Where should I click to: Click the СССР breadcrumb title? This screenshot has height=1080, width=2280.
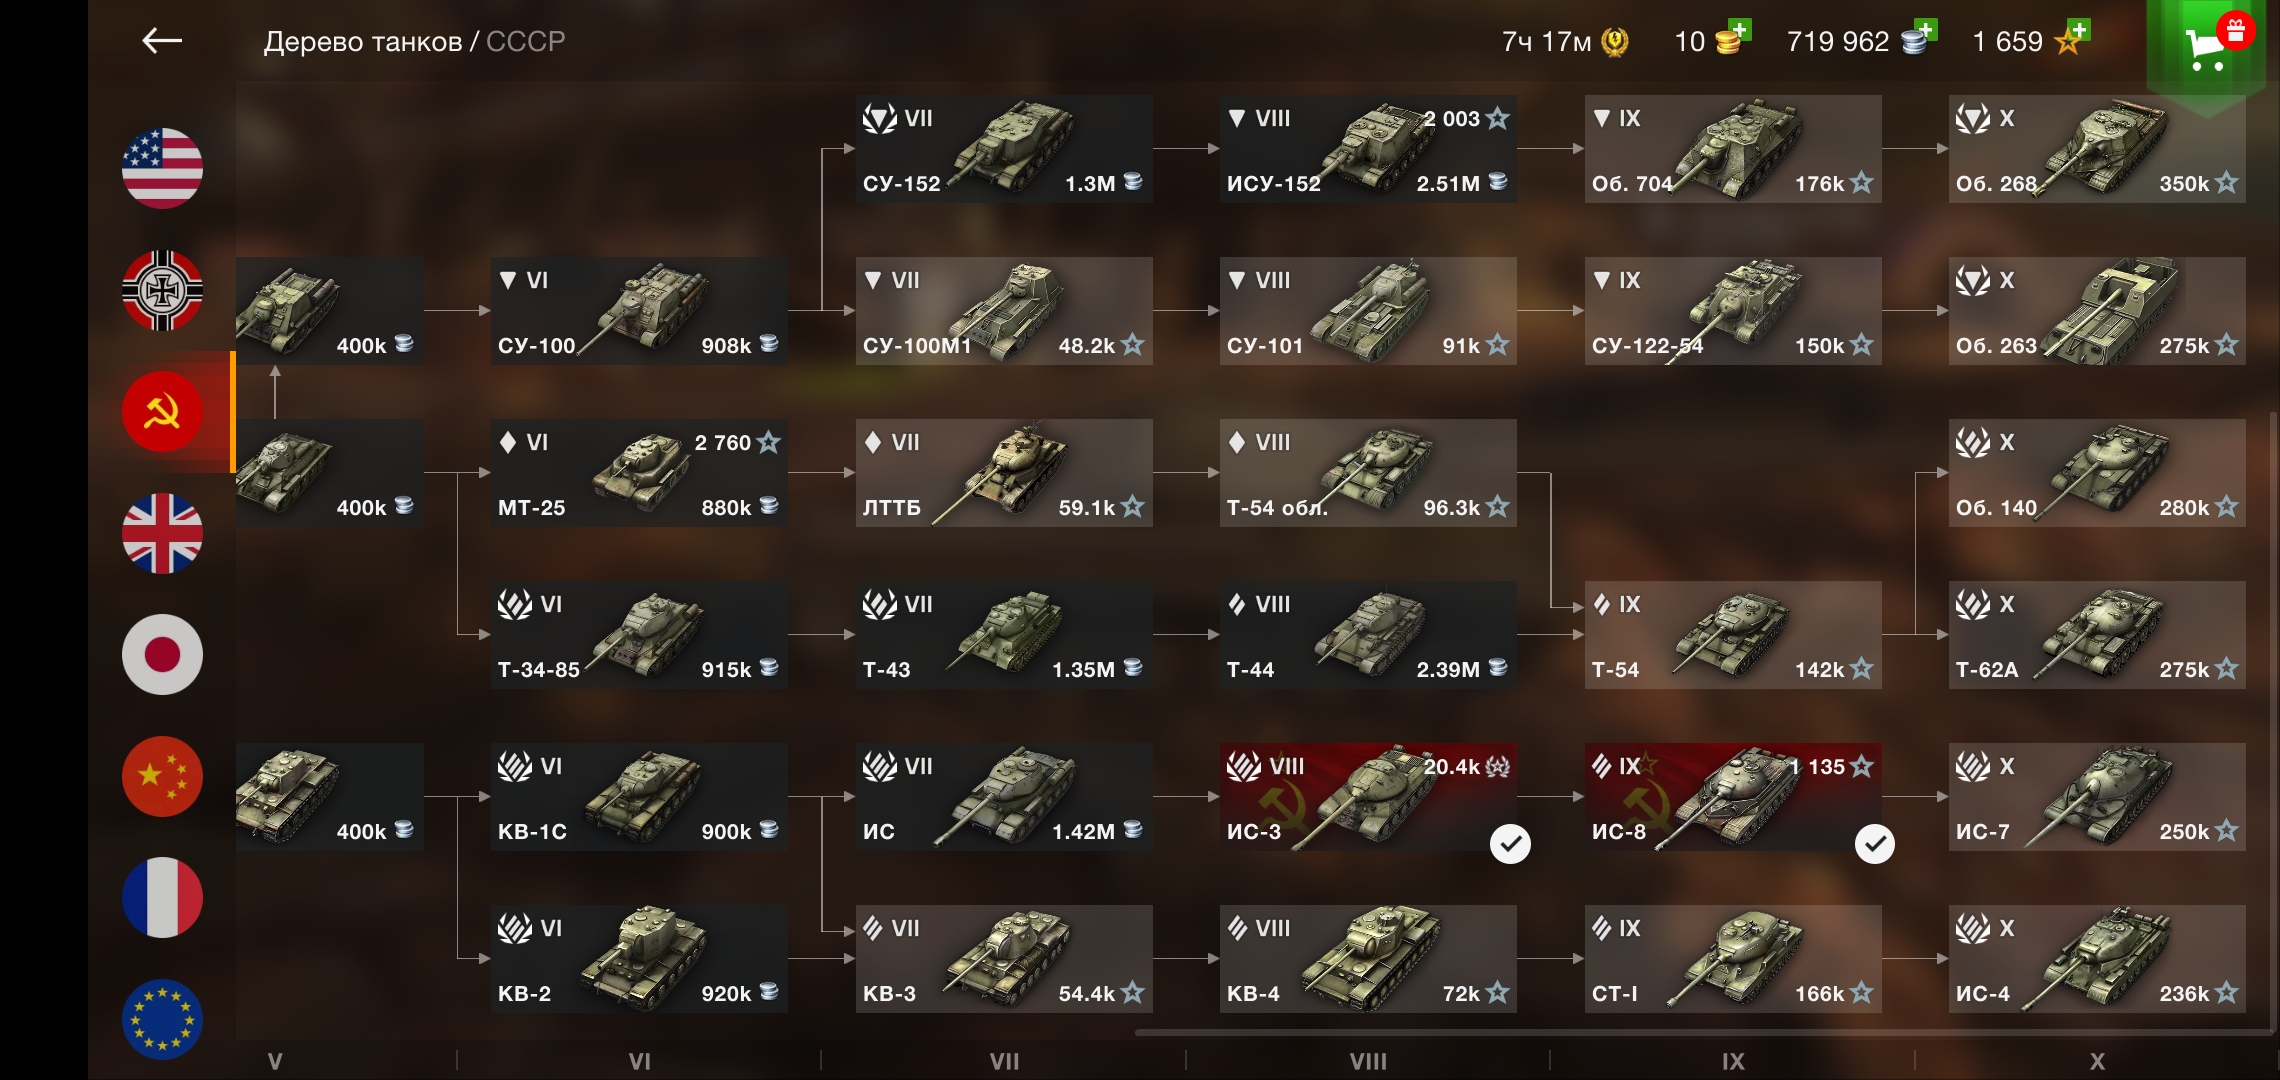[526, 41]
